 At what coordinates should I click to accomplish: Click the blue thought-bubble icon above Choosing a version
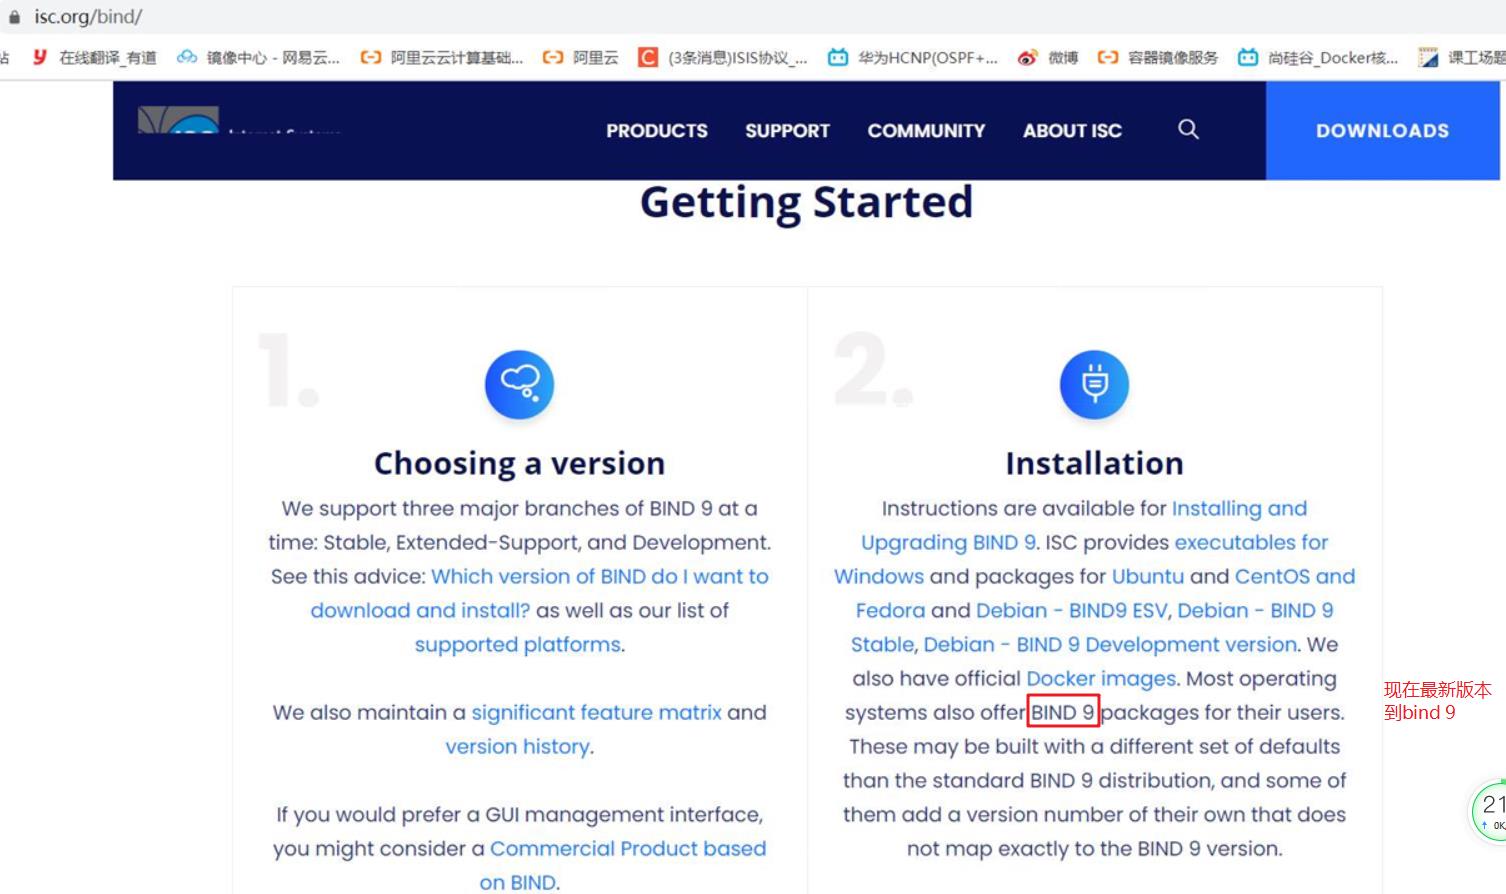[x=519, y=384]
